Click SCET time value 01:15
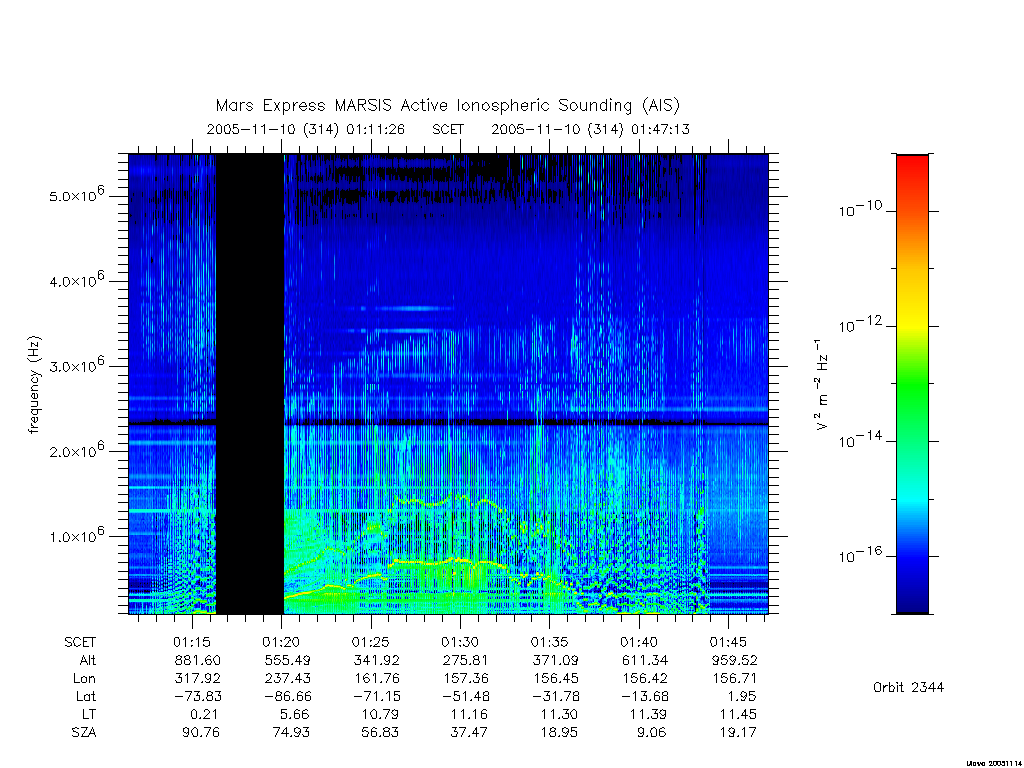1024x768 pixels. (192, 642)
